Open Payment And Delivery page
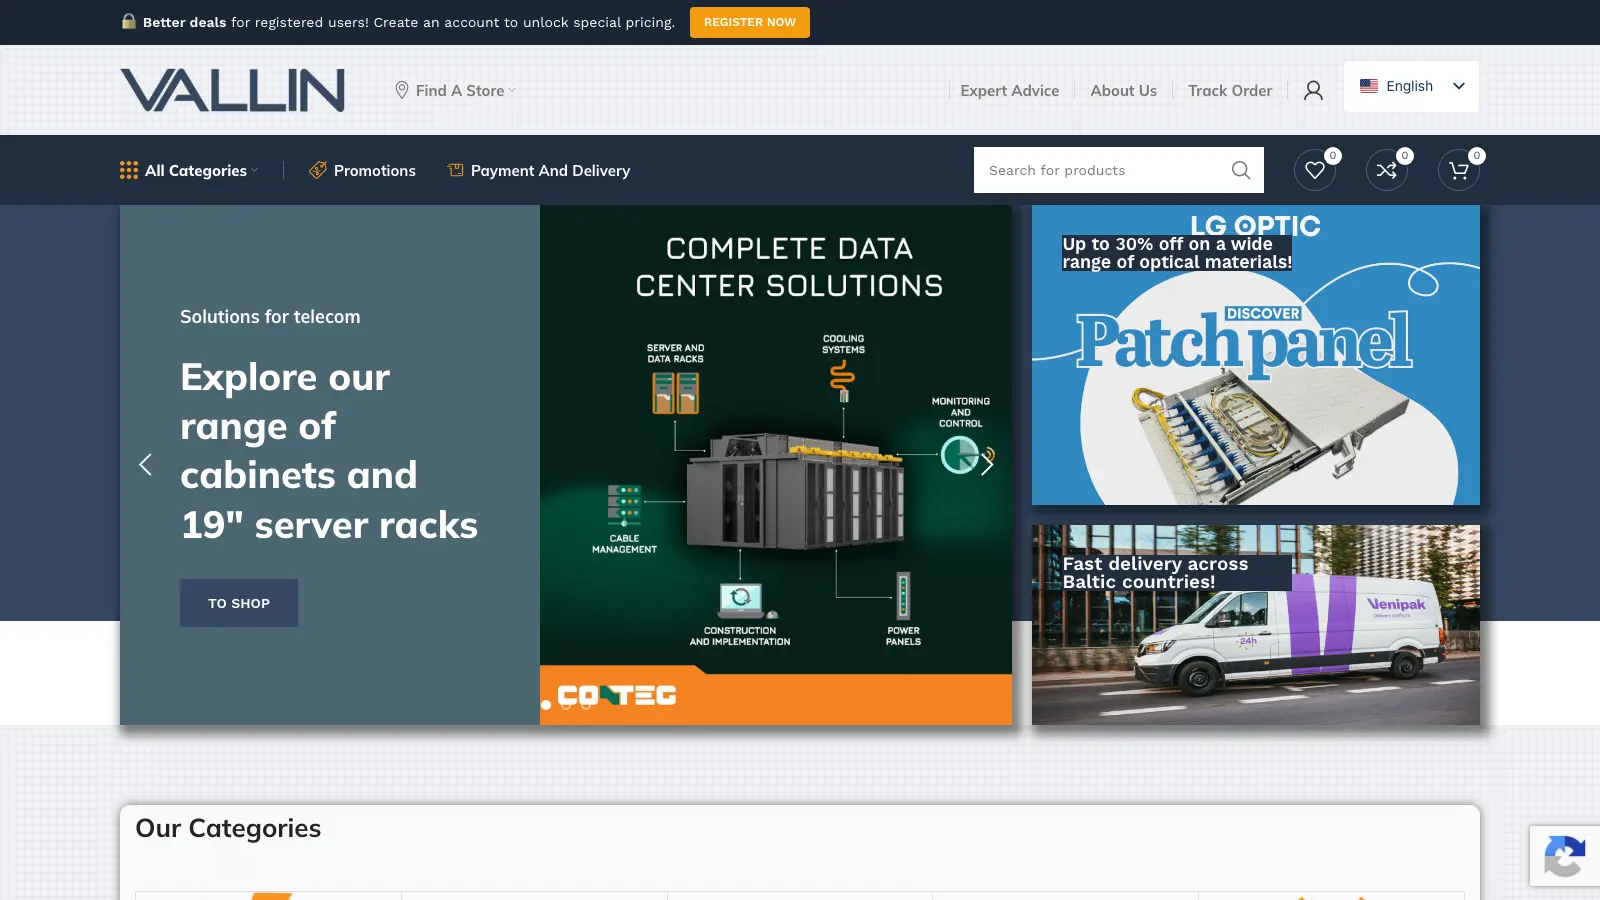The height and width of the screenshot is (900, 1600). (x=539, y=170)
